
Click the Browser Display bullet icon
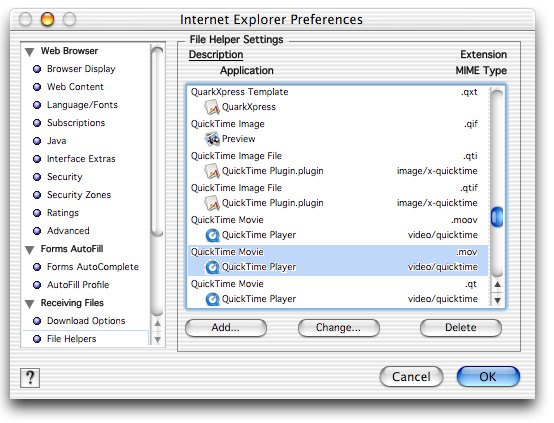37,69
